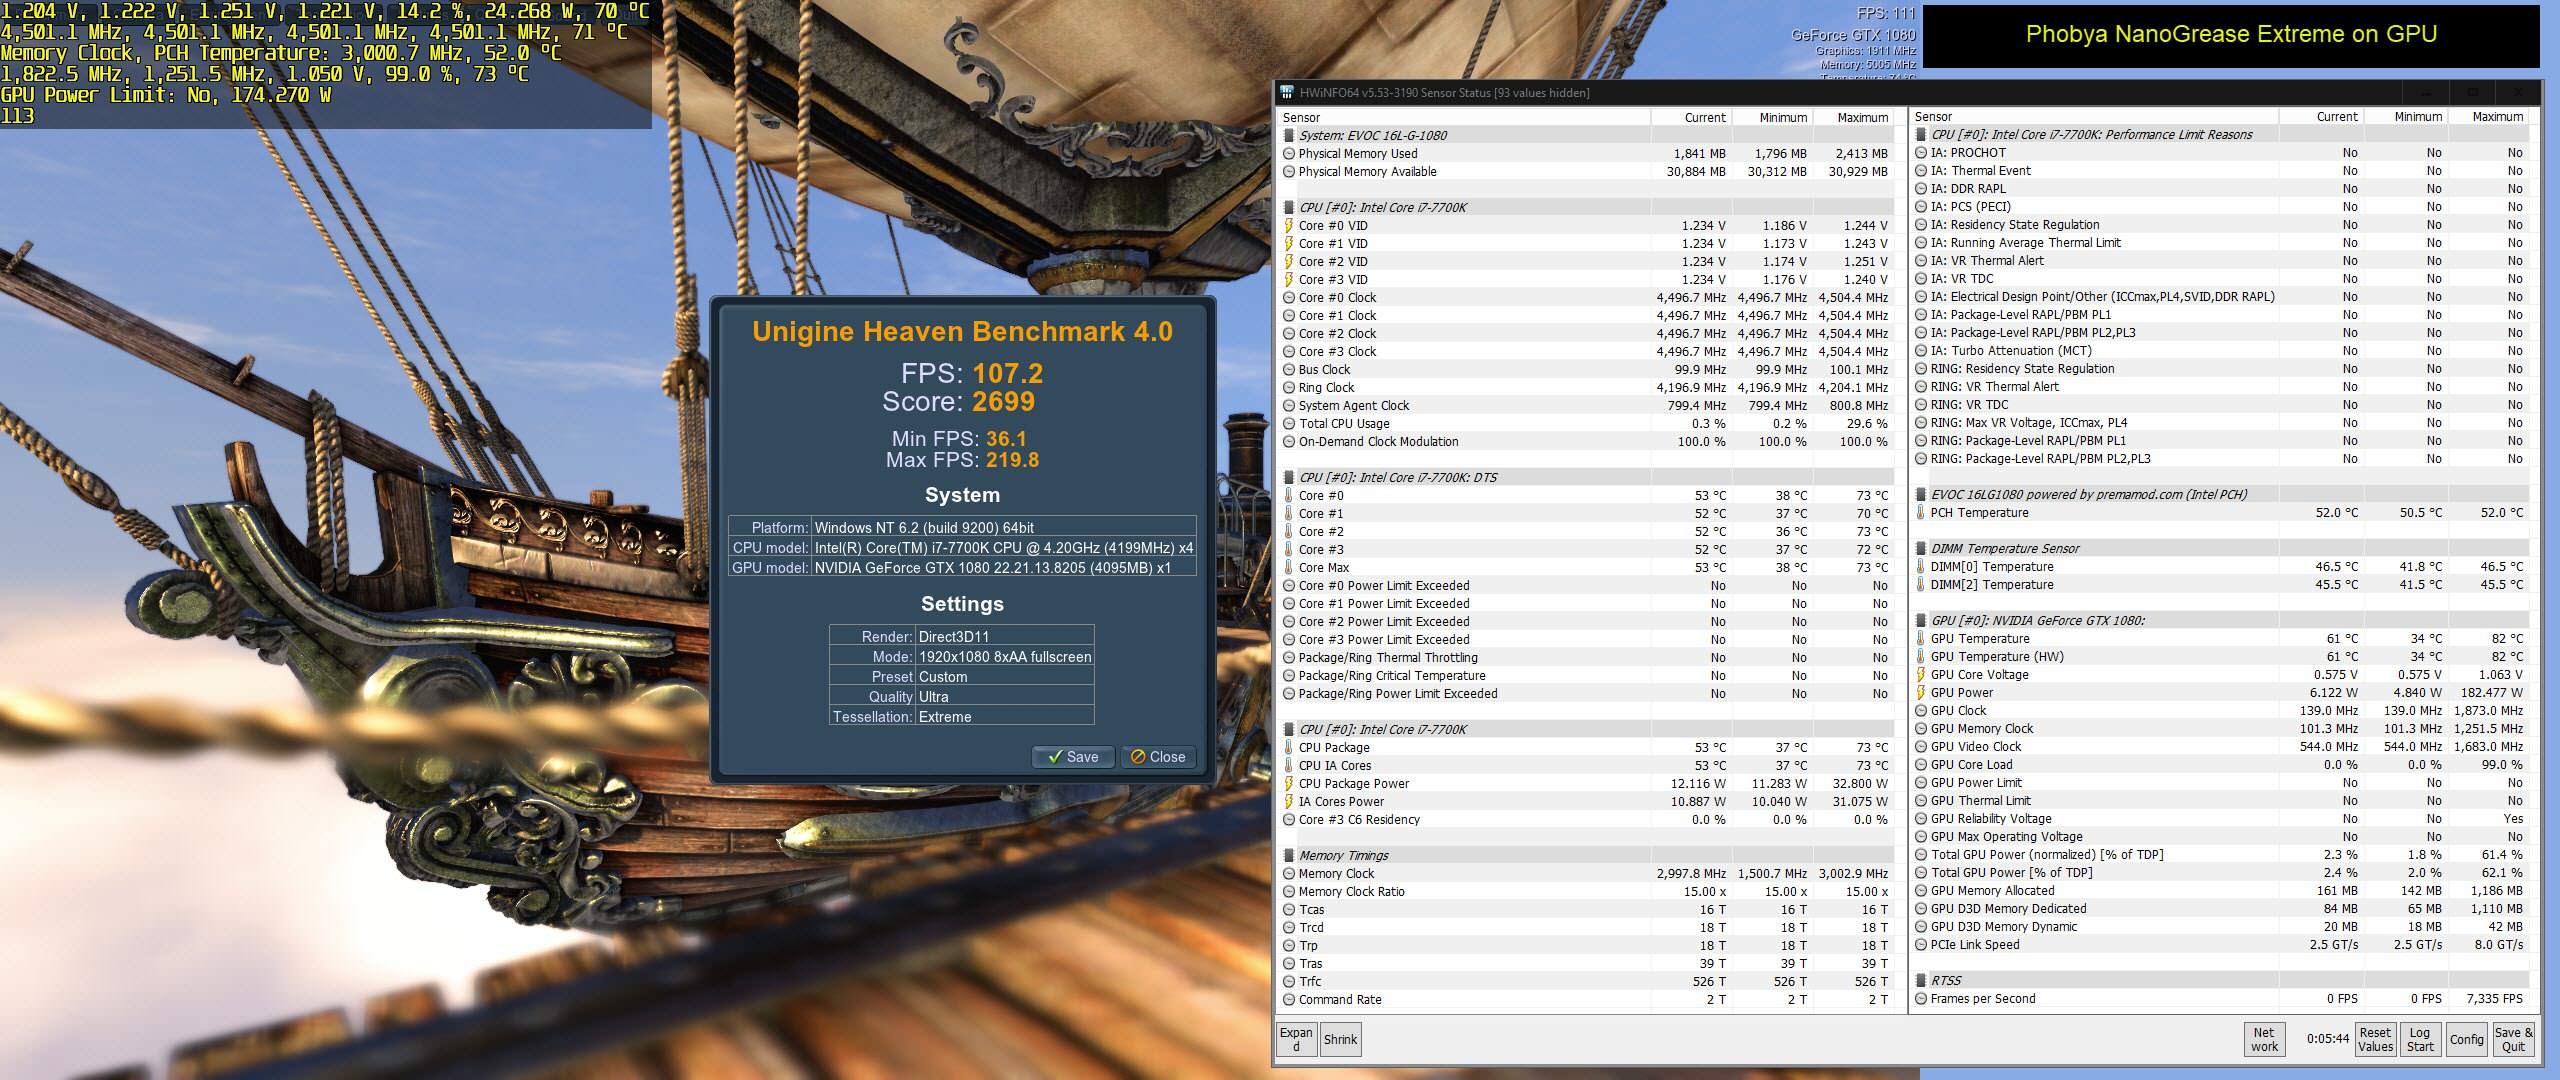The width and height of the screenshot is (2560, 1080).
Task: Start logging with the Log Start button
Action: pyautogui.click(x=2420, y=1040)
